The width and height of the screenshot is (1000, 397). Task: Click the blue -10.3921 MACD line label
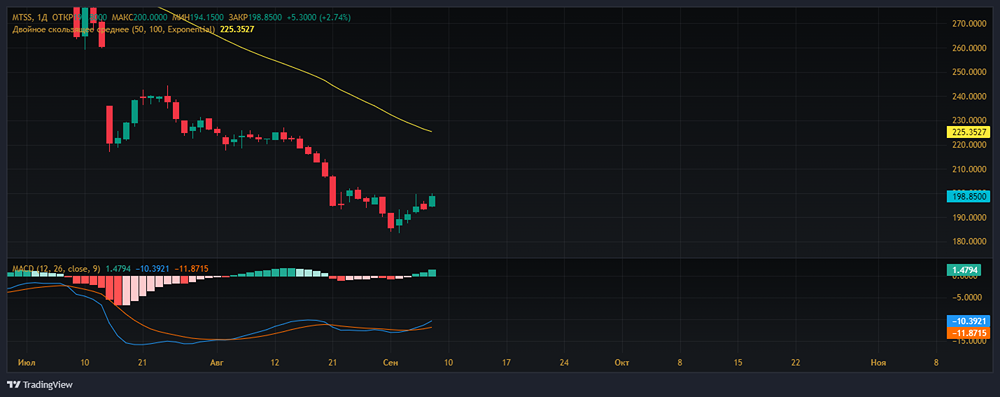pos(969,321)
